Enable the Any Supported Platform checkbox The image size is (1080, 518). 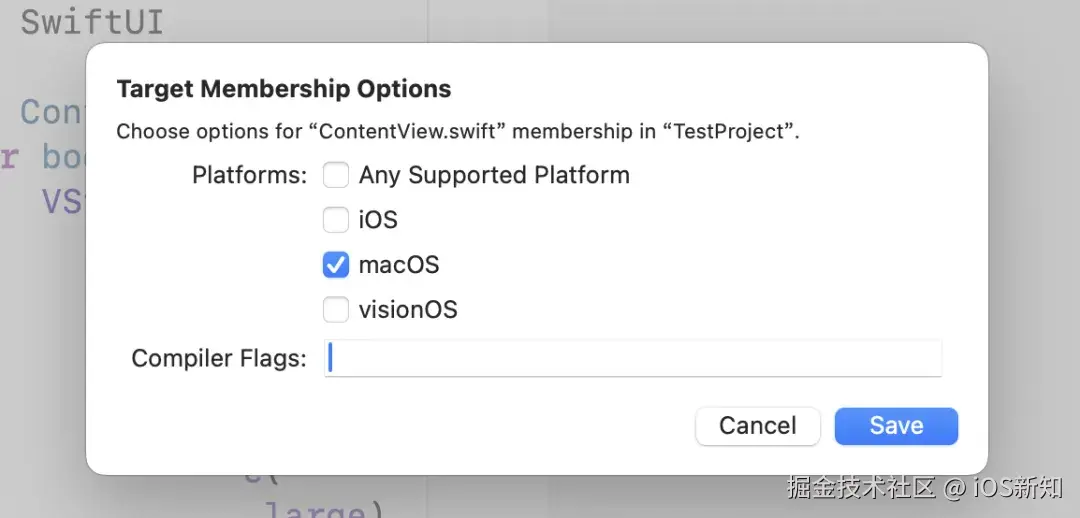336,176
